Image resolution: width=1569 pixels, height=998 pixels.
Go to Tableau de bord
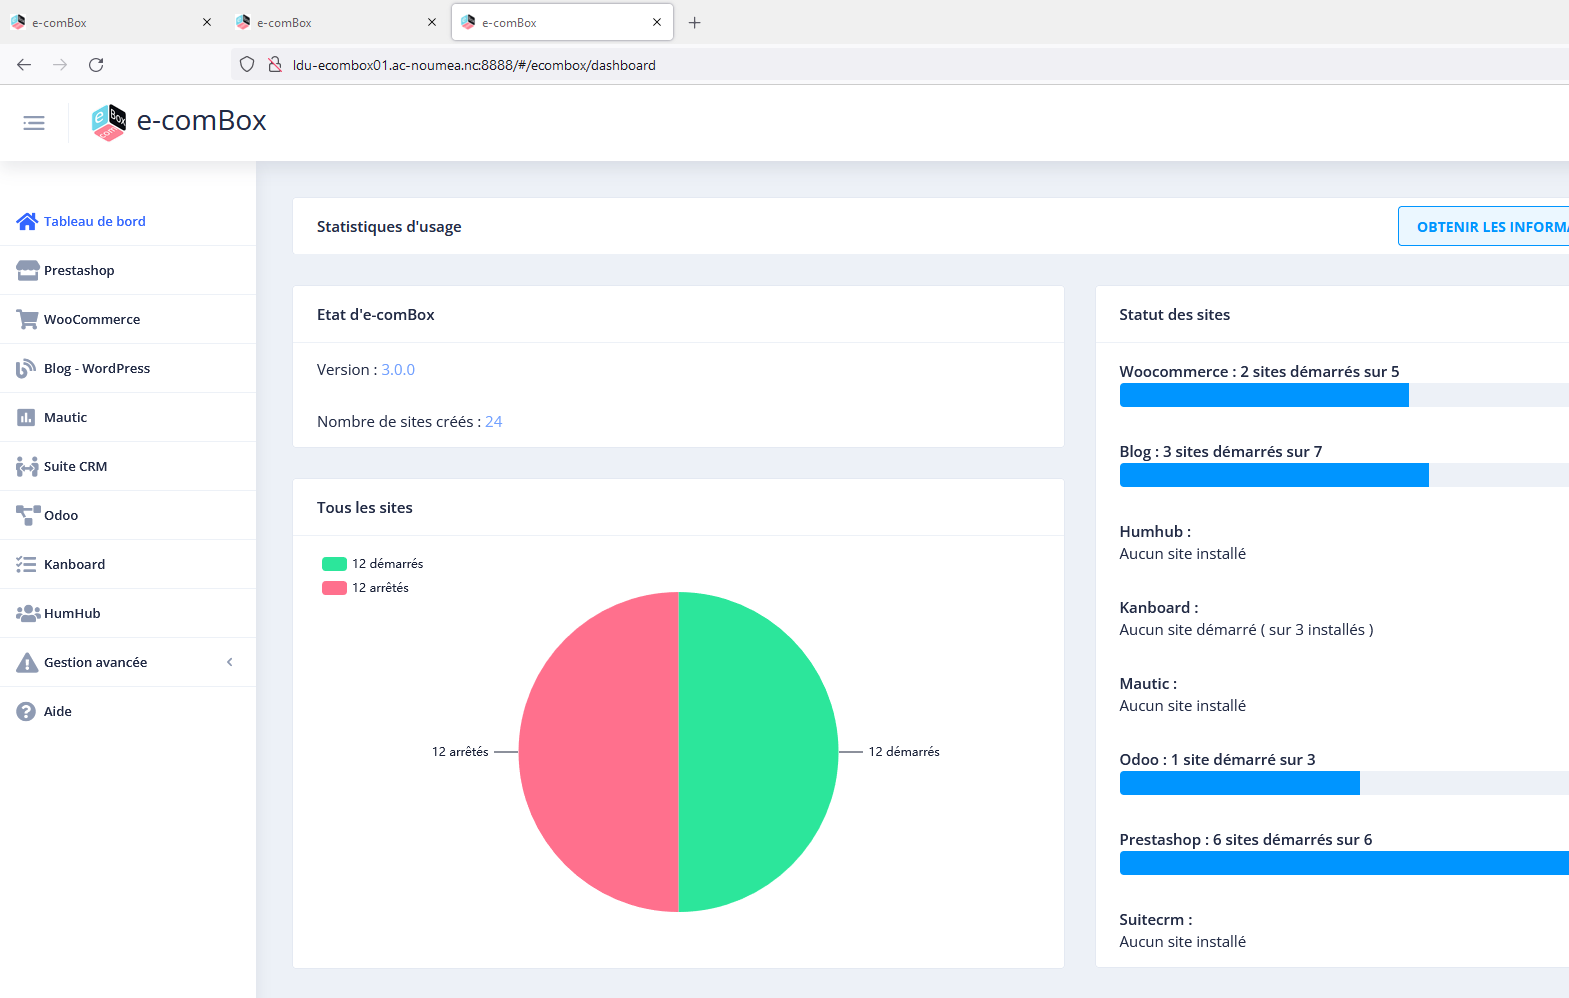click(x=94, y=221)
